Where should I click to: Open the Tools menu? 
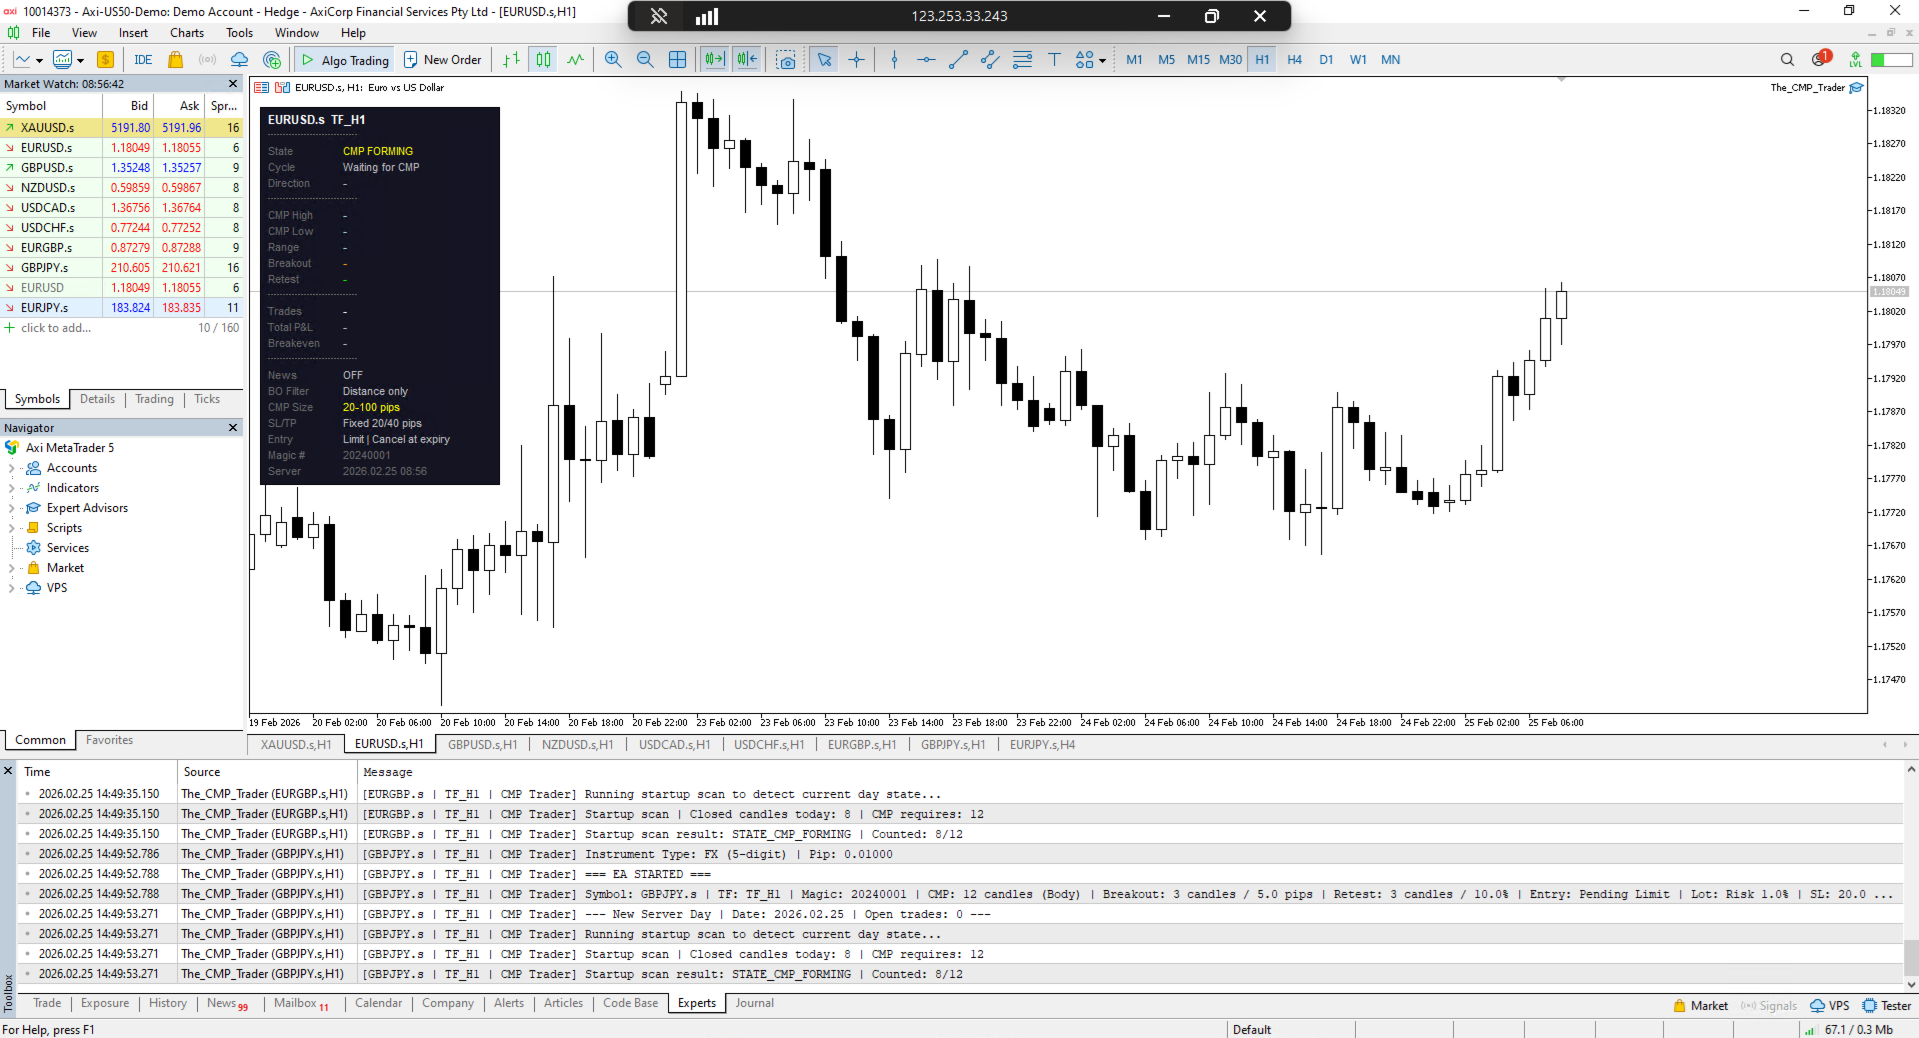[x=239, y=33]
